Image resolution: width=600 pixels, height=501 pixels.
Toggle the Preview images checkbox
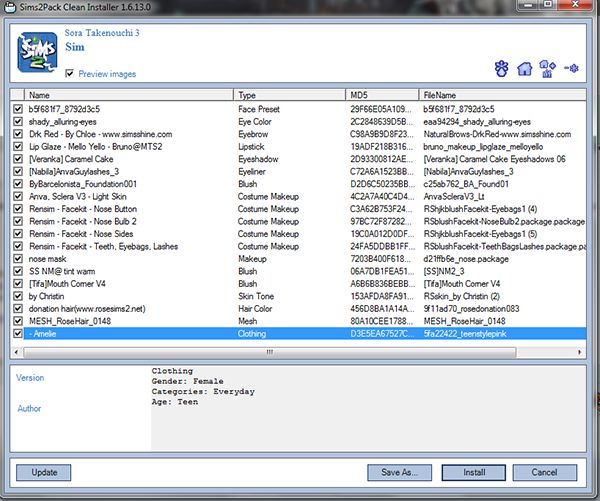click(69, 73)
